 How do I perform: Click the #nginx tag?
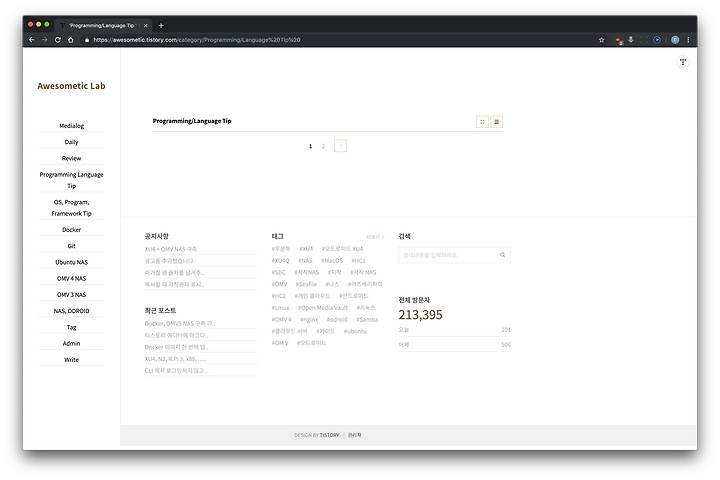[x=309, y=319]
